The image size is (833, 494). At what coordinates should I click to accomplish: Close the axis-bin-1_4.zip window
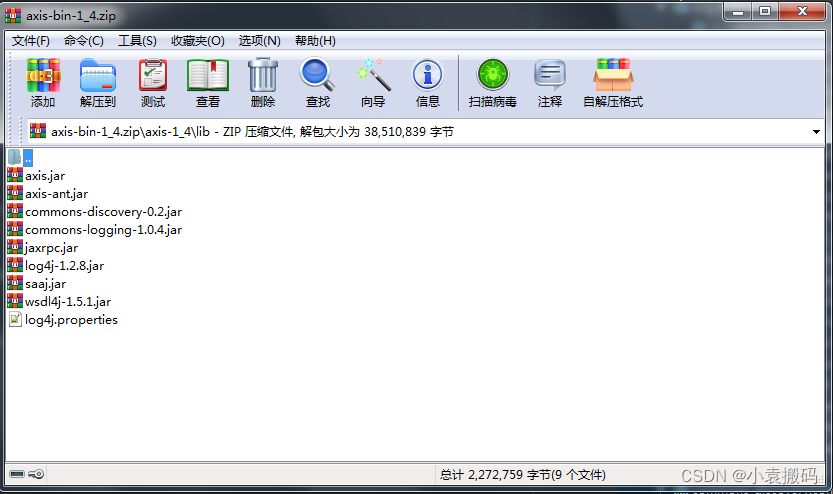click(x=802, y=12)
